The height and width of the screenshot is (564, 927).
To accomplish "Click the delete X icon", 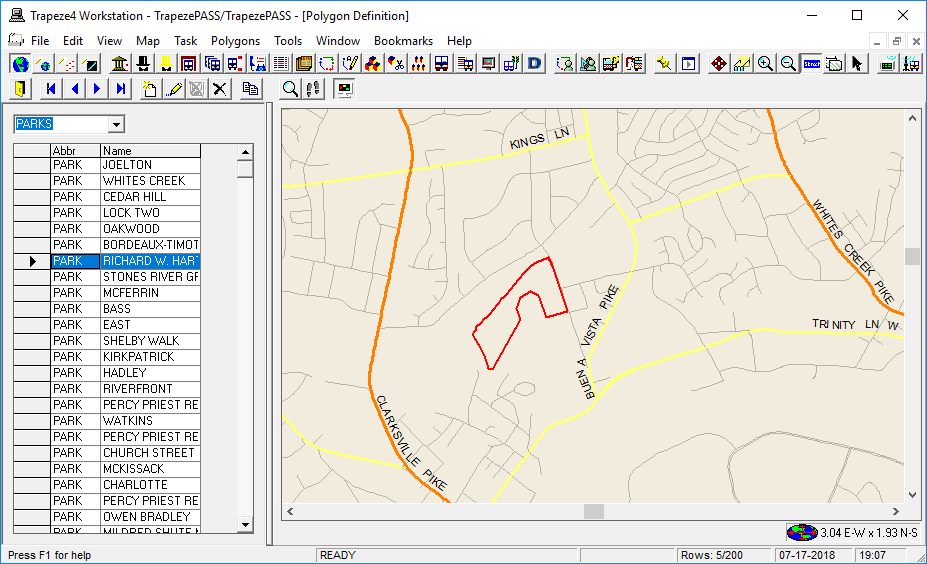I will 220,89.
